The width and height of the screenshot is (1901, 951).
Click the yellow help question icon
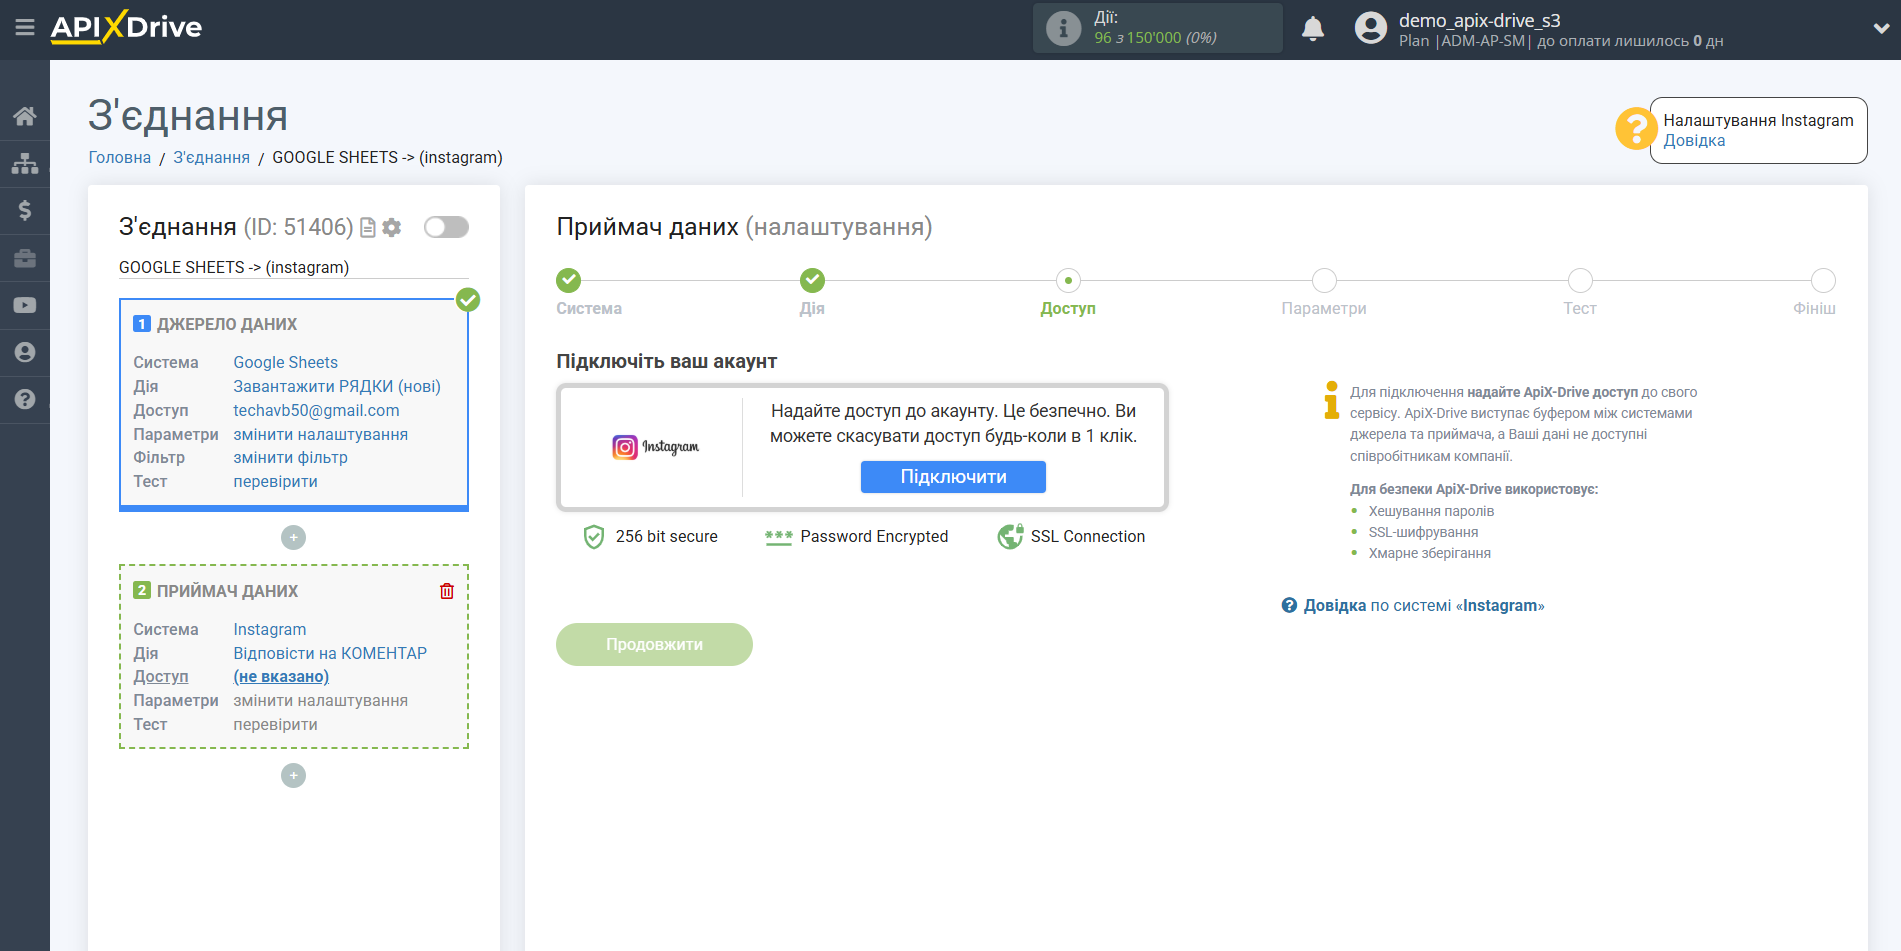click(x=1636, y=129)
